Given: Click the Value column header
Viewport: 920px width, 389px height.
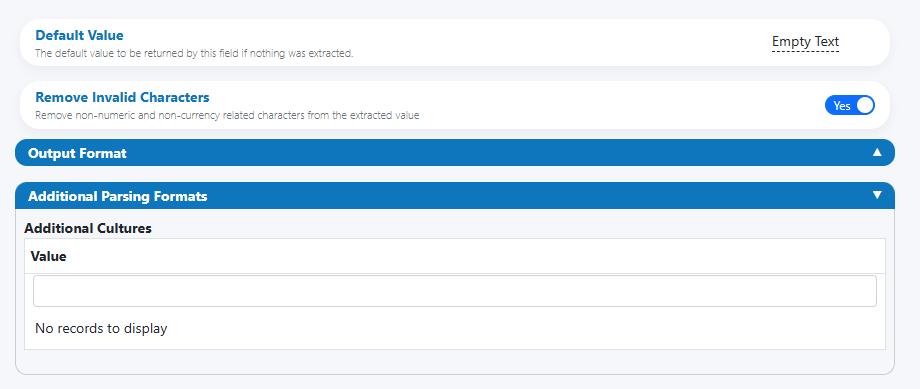Looking at the screenshot, I should point(48,256).
